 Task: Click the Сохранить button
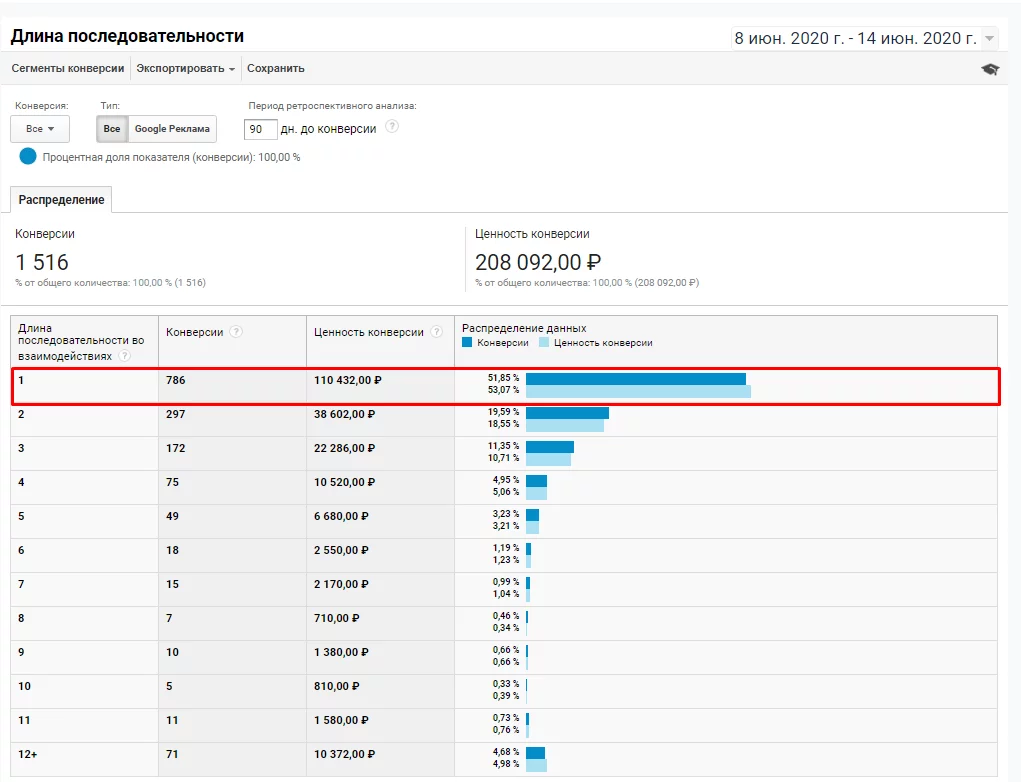pos(275,68)
